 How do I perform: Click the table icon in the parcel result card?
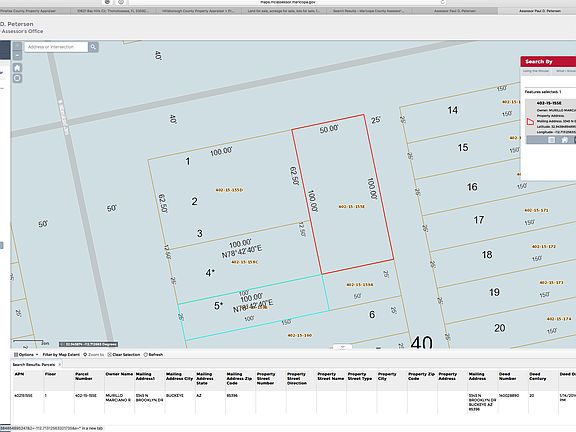pos(551,140)
